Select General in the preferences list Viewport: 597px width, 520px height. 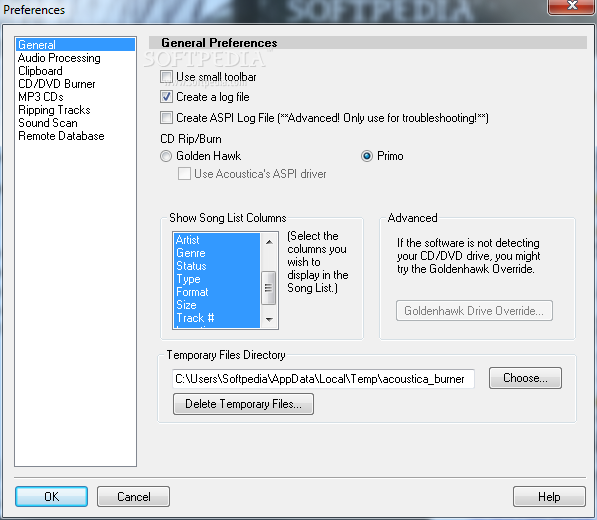(75, 45)
